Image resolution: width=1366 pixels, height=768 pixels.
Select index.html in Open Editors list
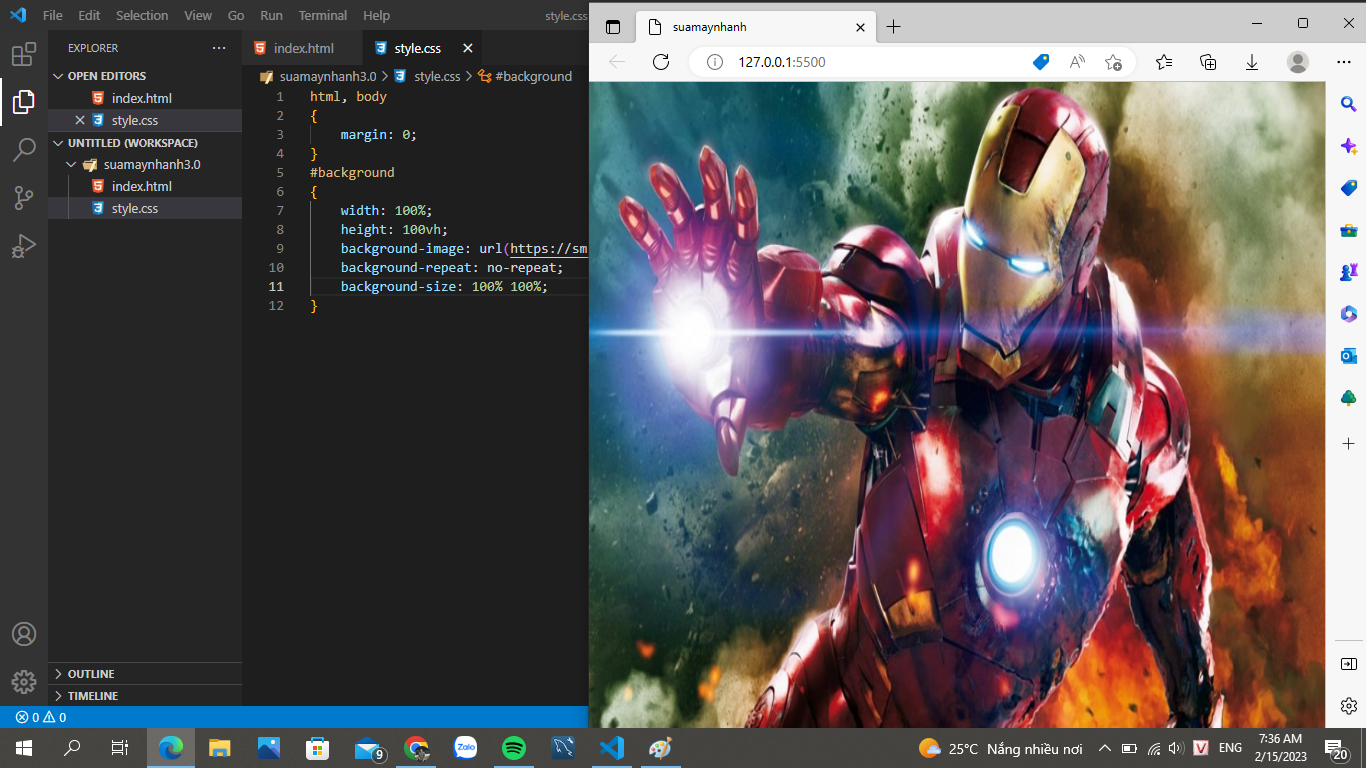[x=145, y=98]
